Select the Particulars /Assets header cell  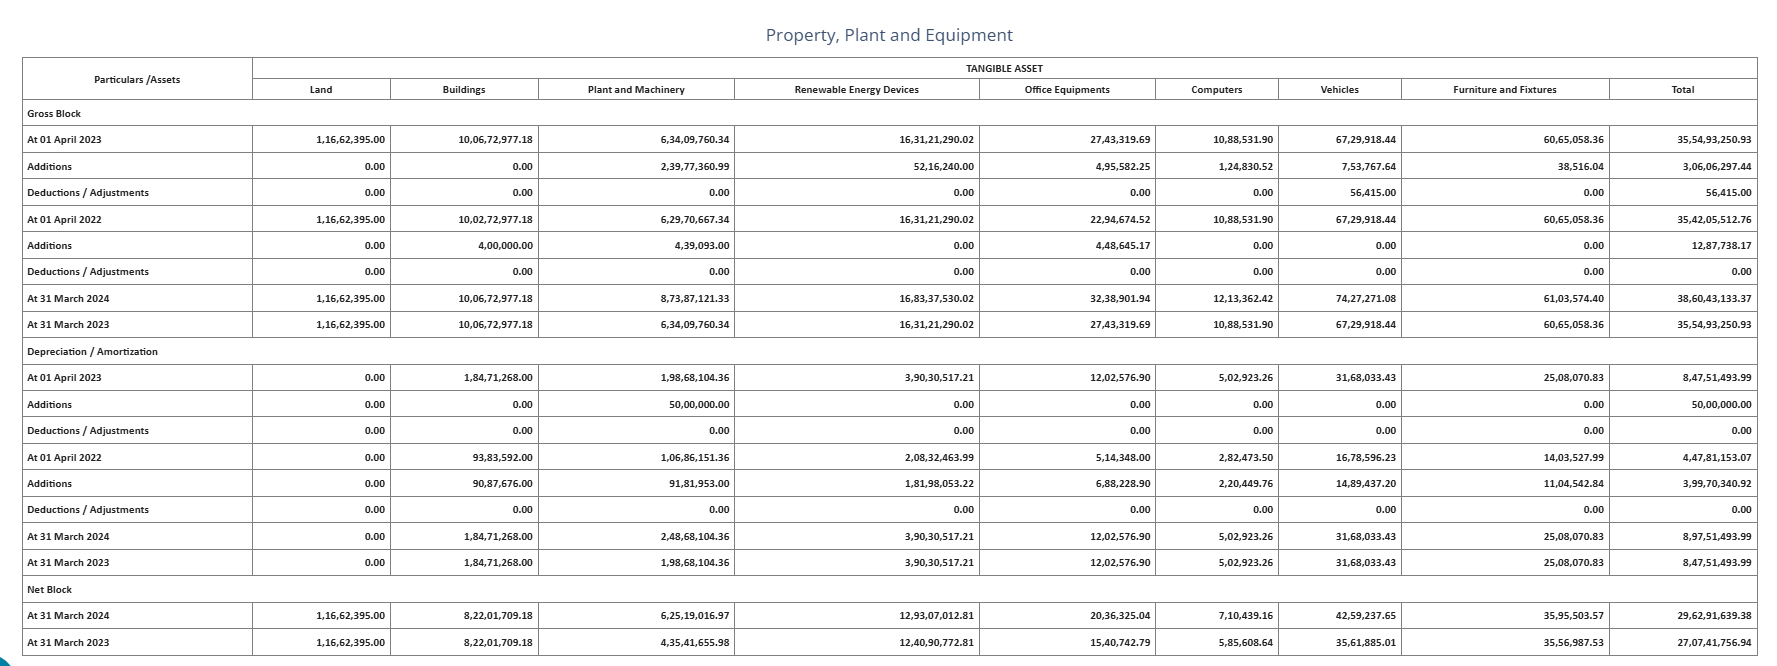(137, 79)
